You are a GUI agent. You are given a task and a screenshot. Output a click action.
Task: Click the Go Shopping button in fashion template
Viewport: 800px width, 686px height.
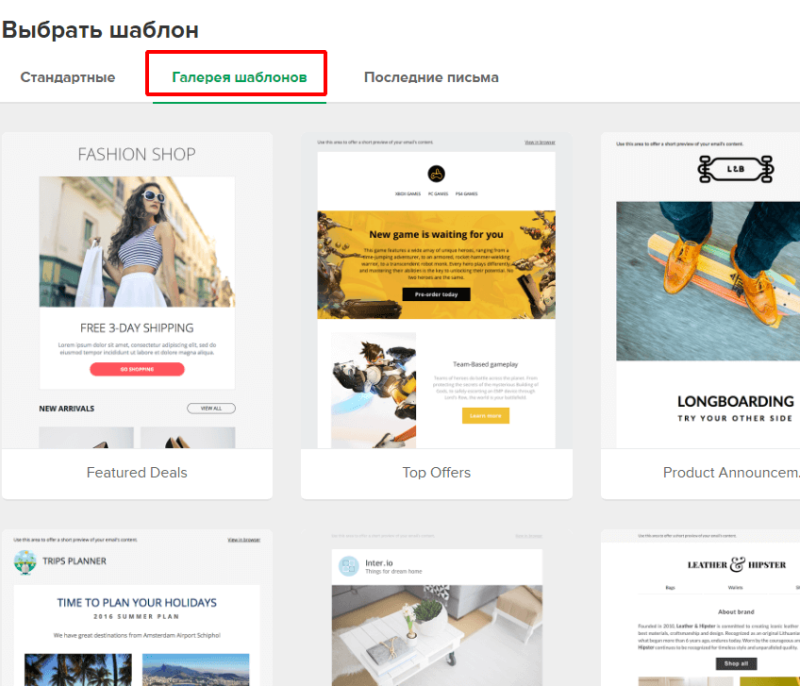(137, 369)
